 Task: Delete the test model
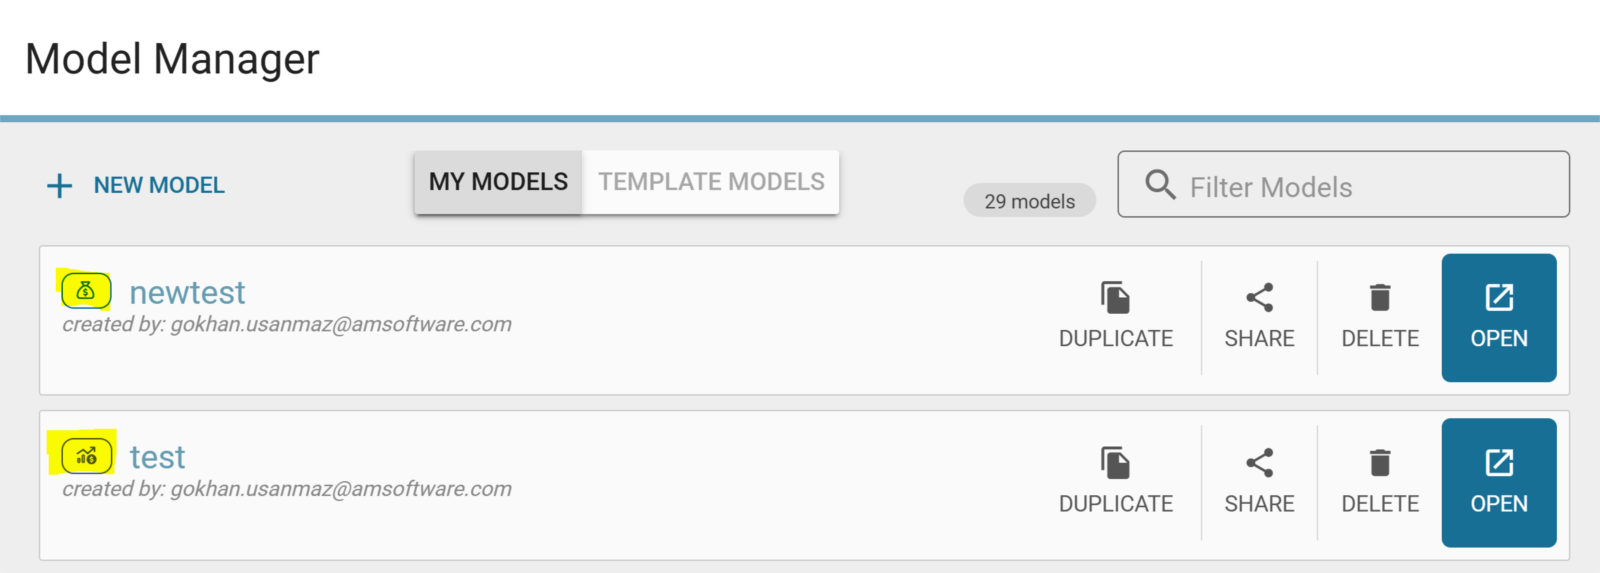[1380, 481]
